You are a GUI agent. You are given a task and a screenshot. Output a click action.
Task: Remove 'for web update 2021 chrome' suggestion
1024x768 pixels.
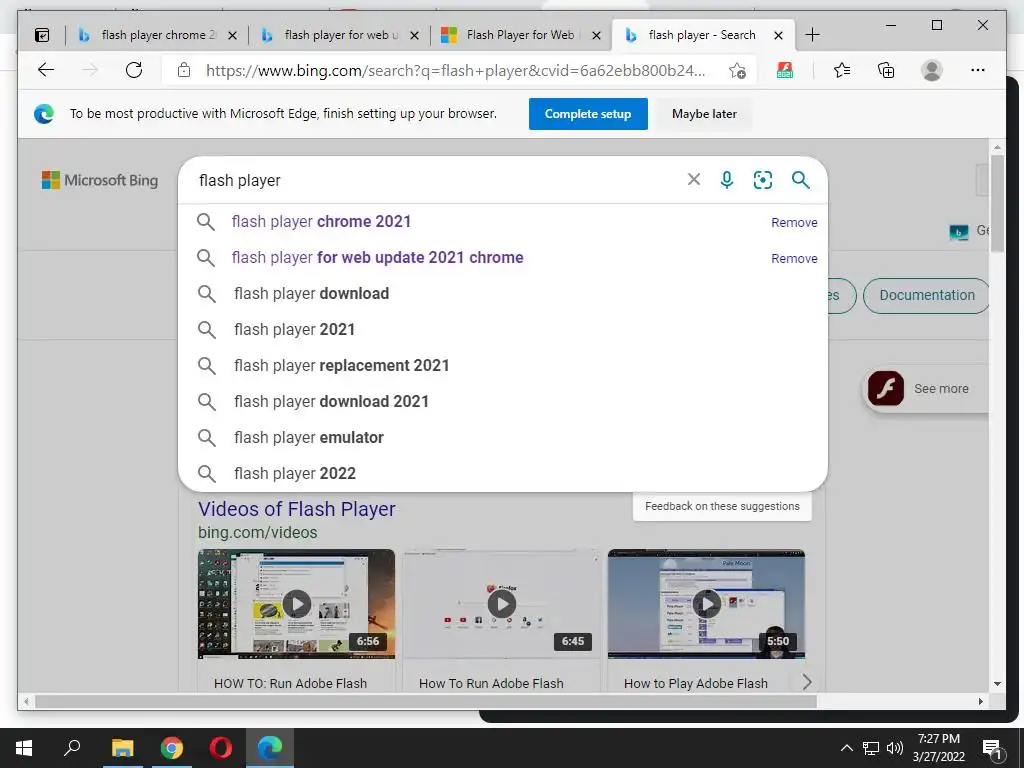[794, 258]
